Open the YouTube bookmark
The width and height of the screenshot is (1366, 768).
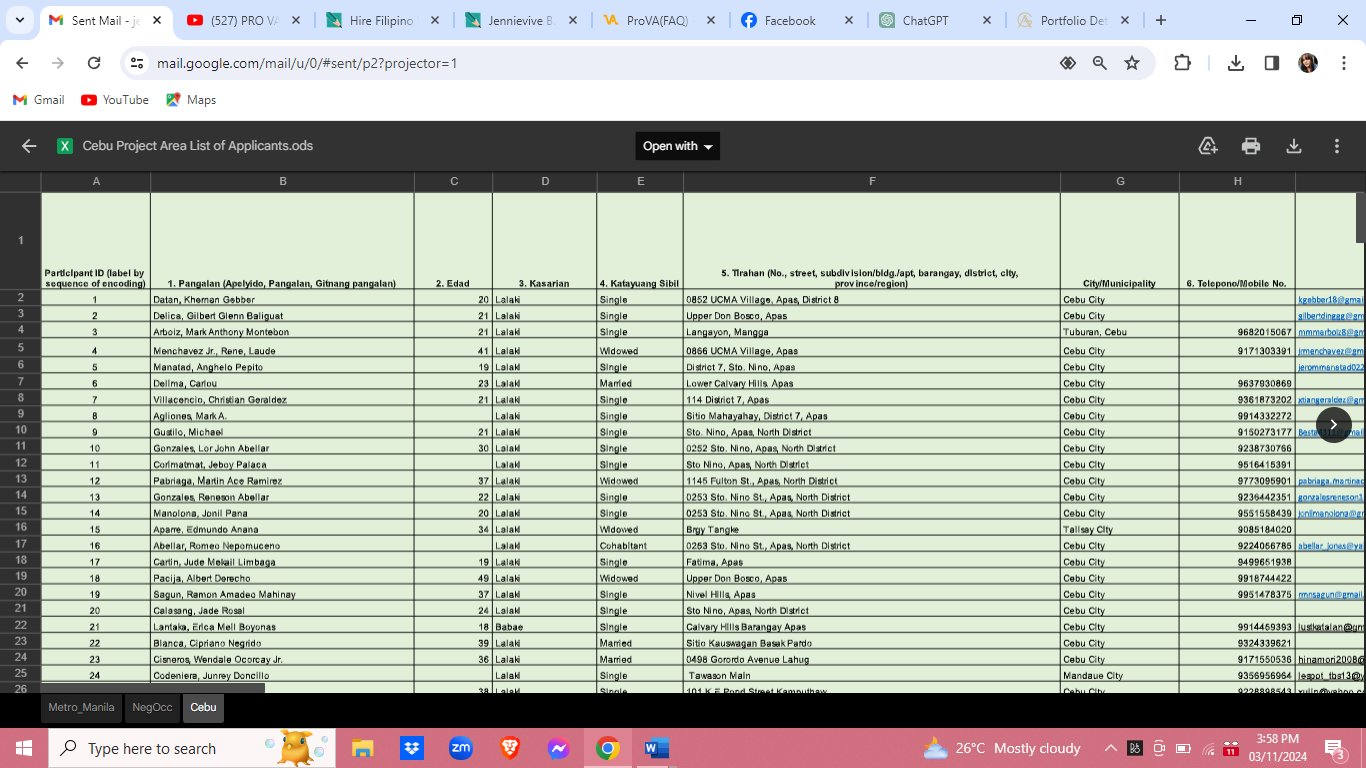point(115,100)
